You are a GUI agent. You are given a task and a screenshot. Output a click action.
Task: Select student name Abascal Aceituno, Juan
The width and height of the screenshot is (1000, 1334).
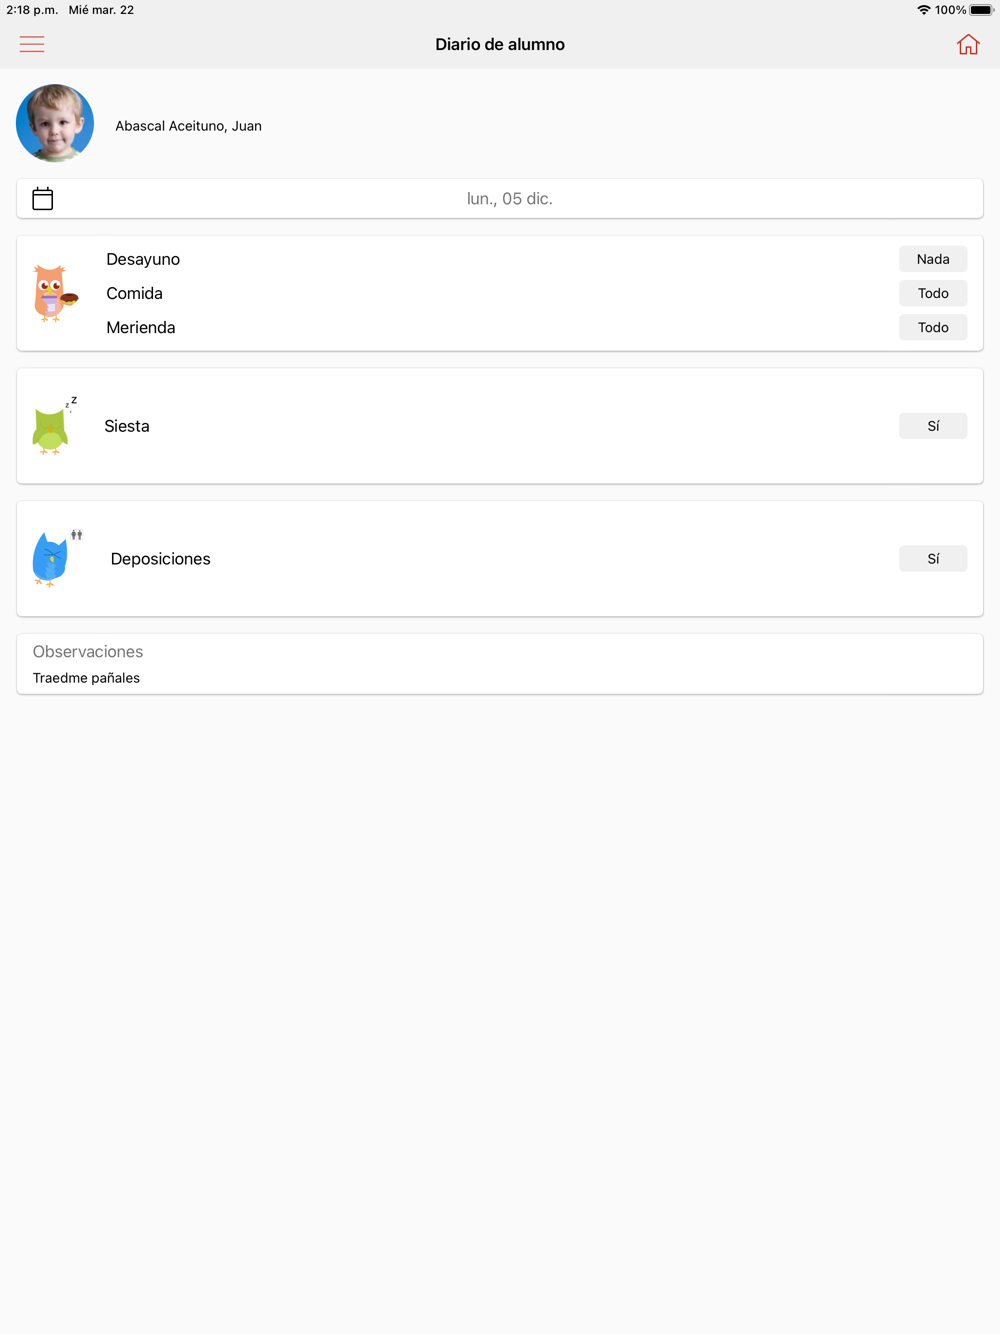188,126
